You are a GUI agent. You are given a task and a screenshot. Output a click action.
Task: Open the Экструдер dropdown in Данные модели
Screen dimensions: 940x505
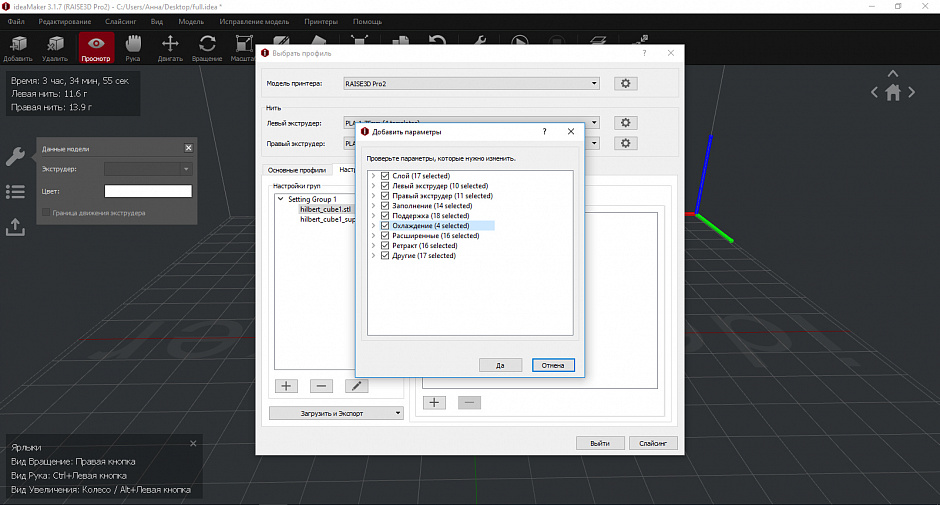coord(148,169)
